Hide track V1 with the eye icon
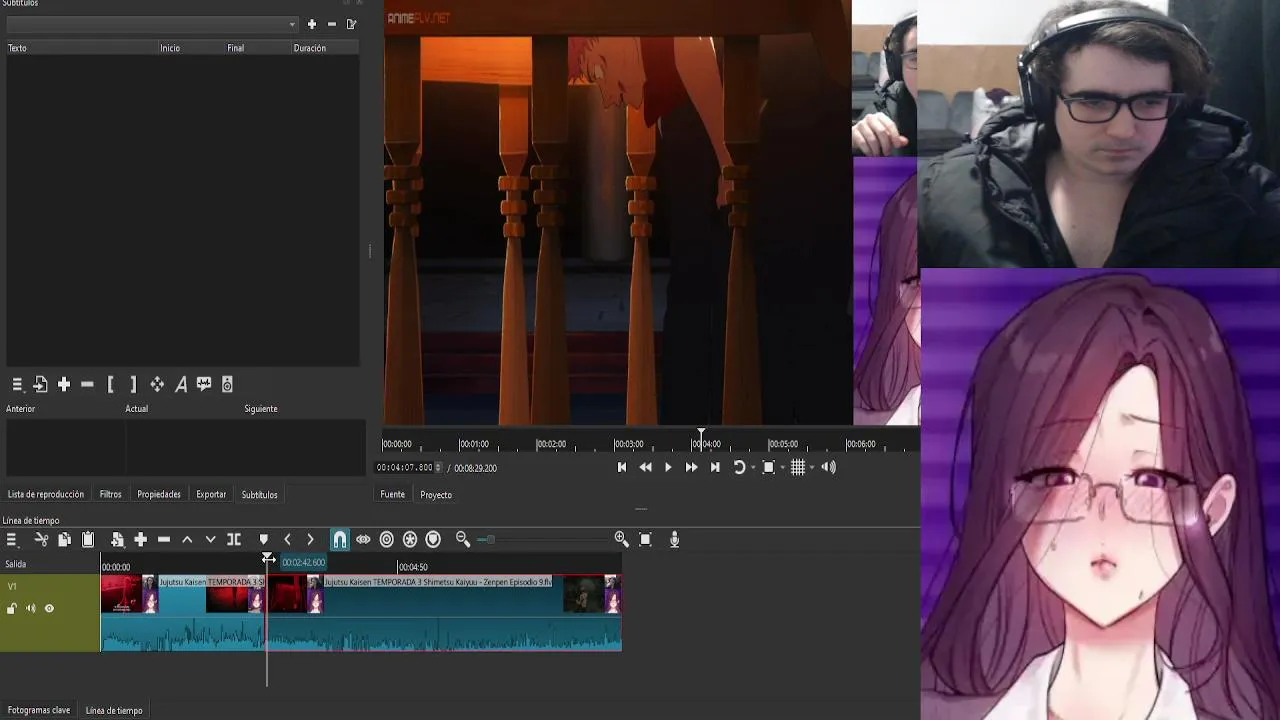This screenshot has height=720, width=1280. pos(49,608)
